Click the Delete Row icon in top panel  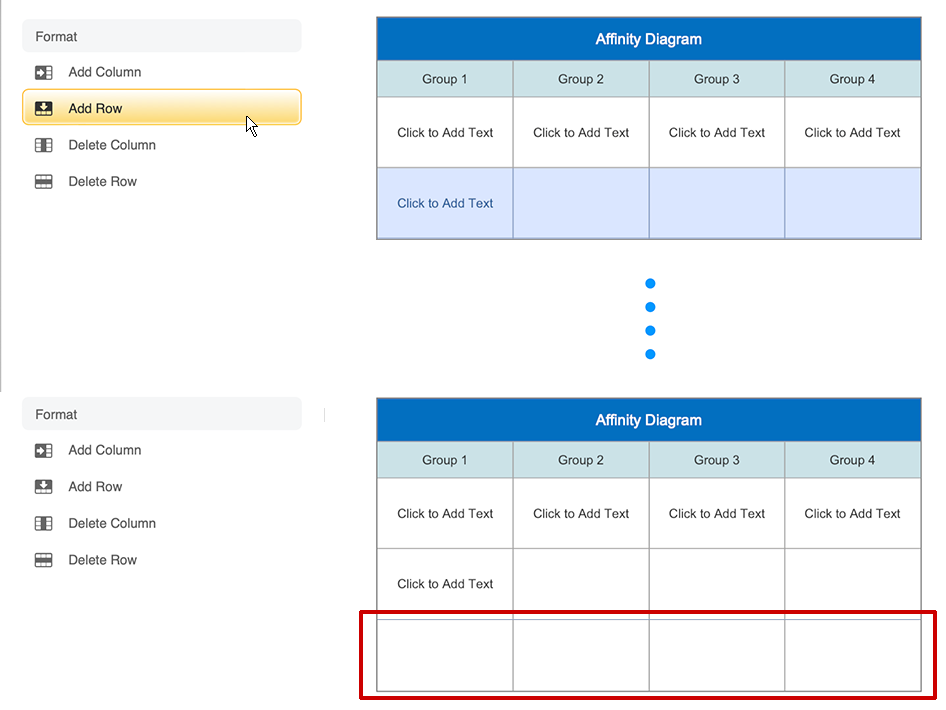click(43, 181)
